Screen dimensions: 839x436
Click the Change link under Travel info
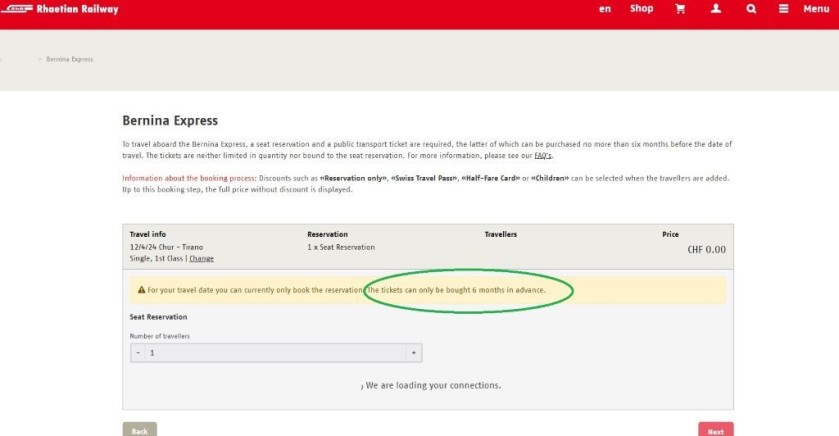click(x=201, y=258)
